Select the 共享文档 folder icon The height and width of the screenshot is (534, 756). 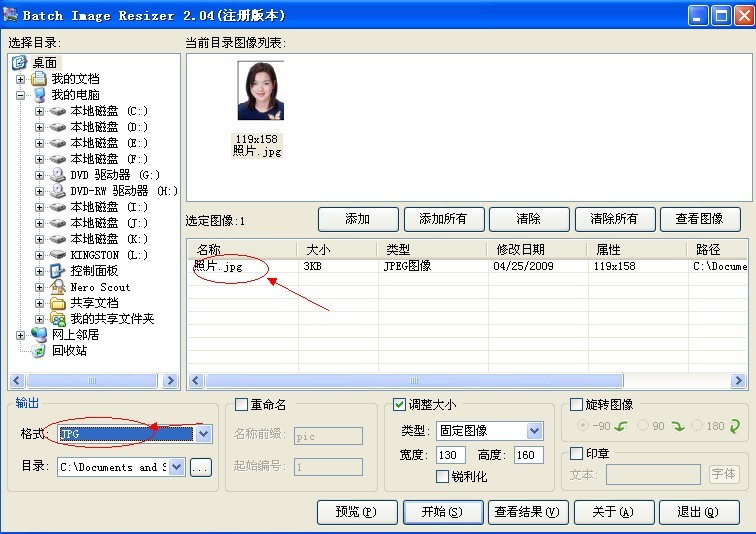click(58, 303)
